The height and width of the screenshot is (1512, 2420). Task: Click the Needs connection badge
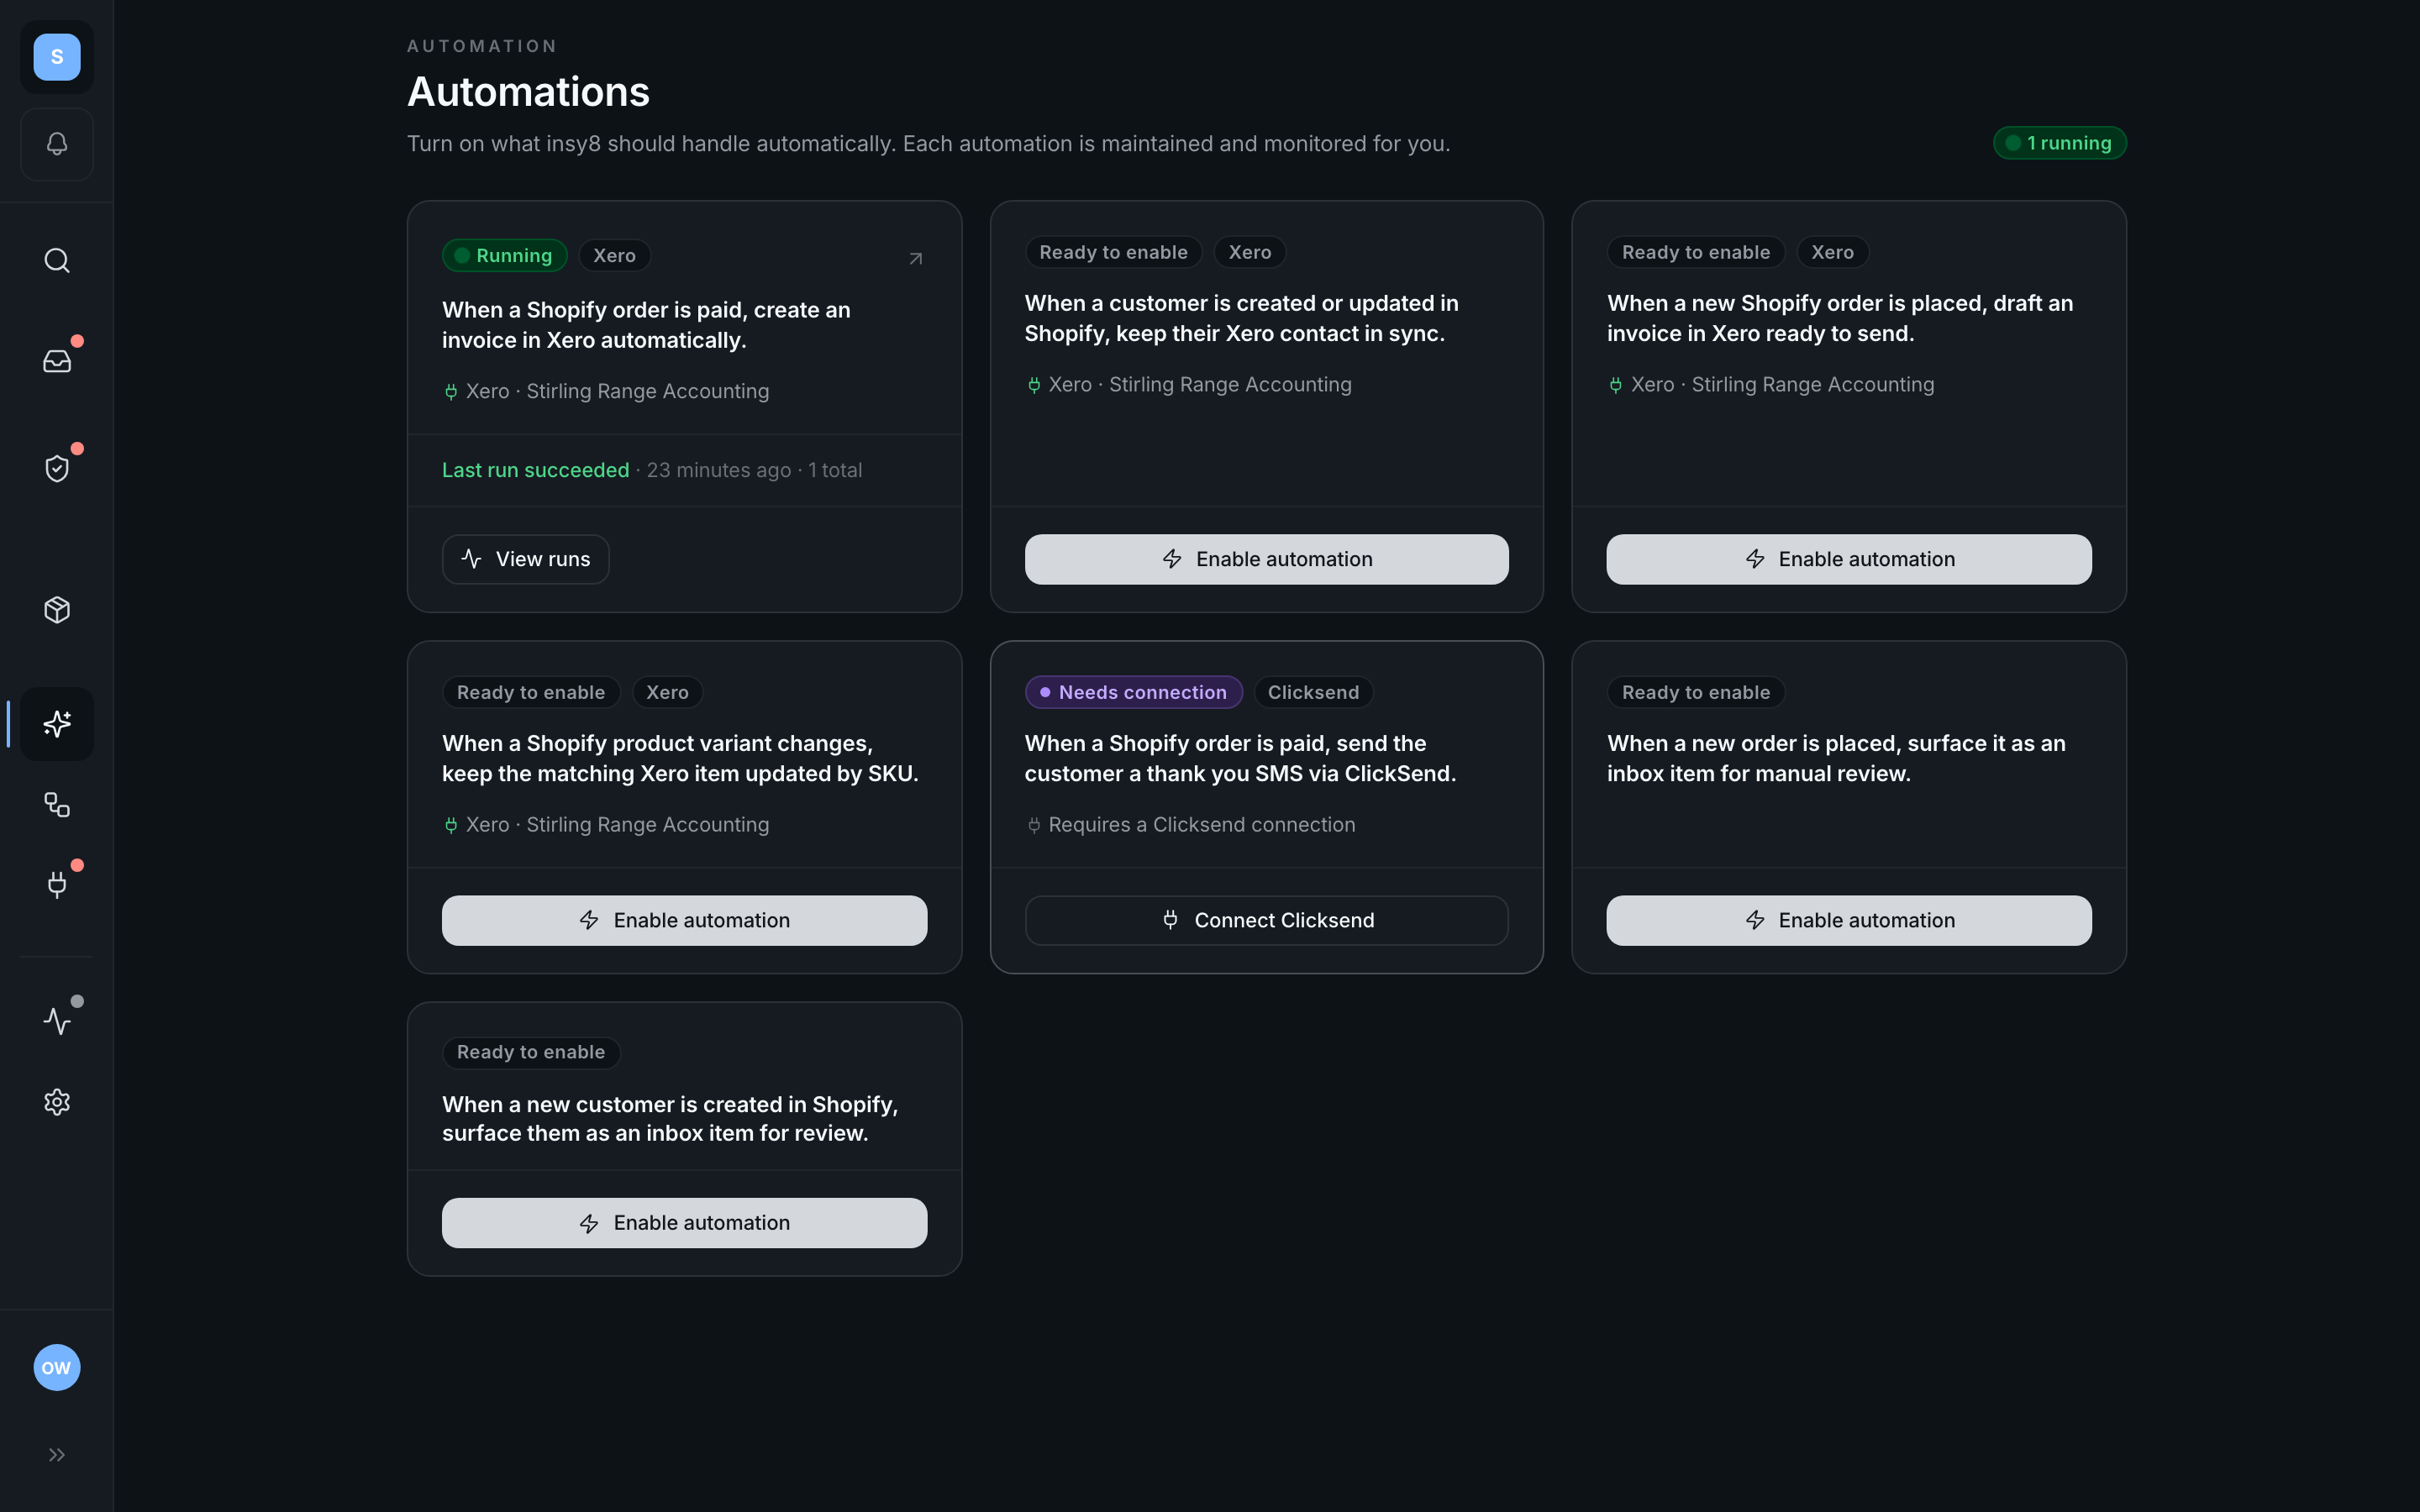[1133, 692]
